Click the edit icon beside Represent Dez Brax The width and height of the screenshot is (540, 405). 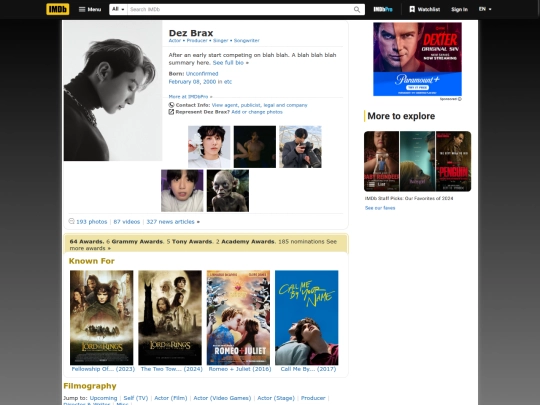pyautogui.click(x=171, y=112)
